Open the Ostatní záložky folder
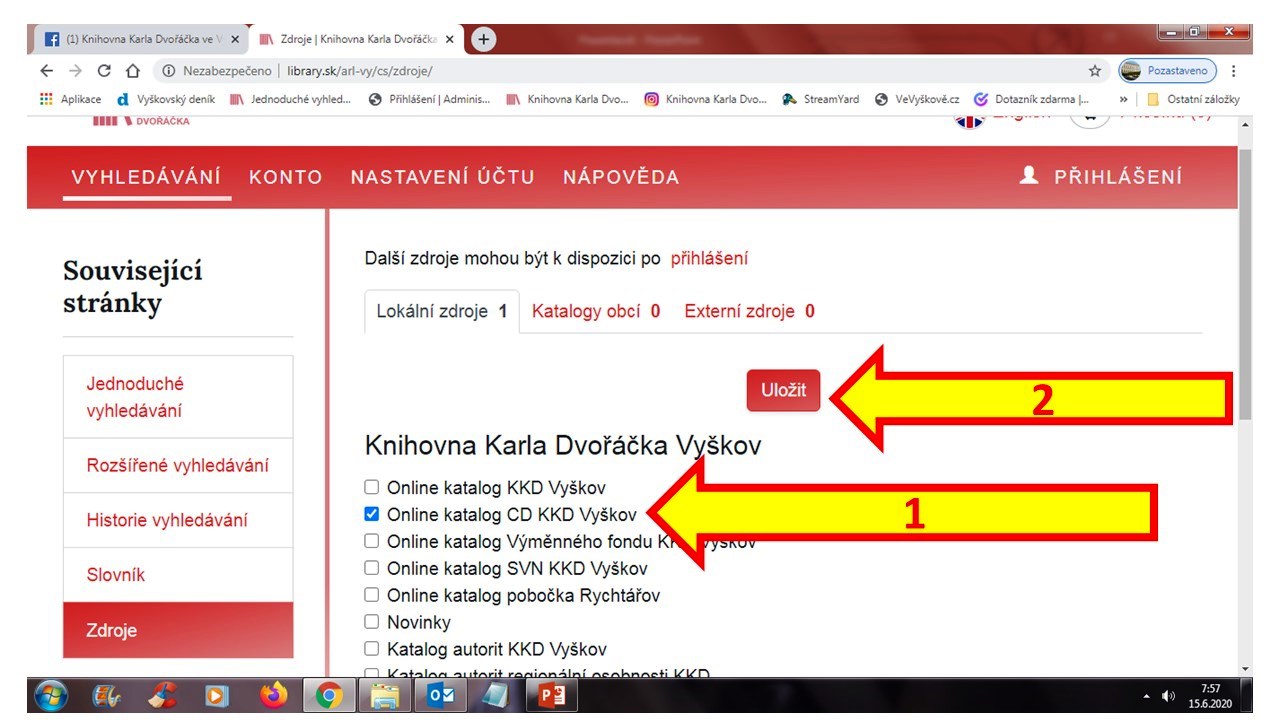Viewport: 1280px width, 720px height. click(x=1193, y=99)
